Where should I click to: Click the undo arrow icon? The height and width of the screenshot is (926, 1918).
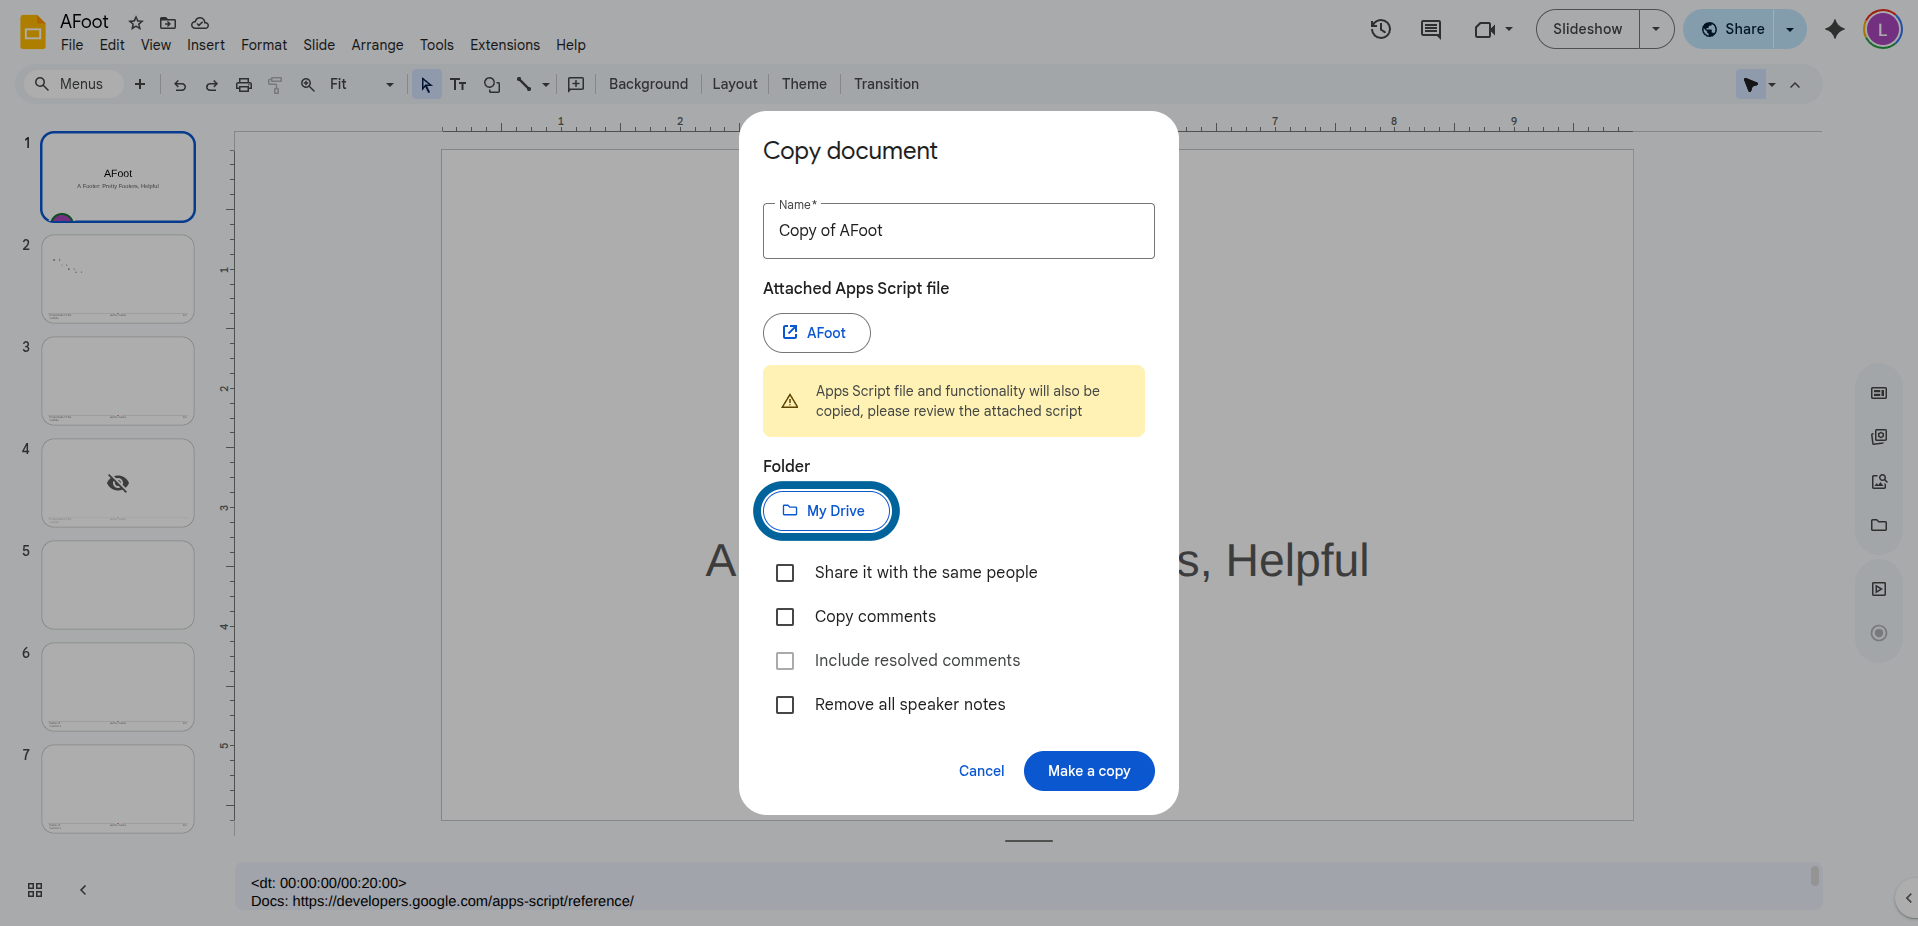[180, 85]
